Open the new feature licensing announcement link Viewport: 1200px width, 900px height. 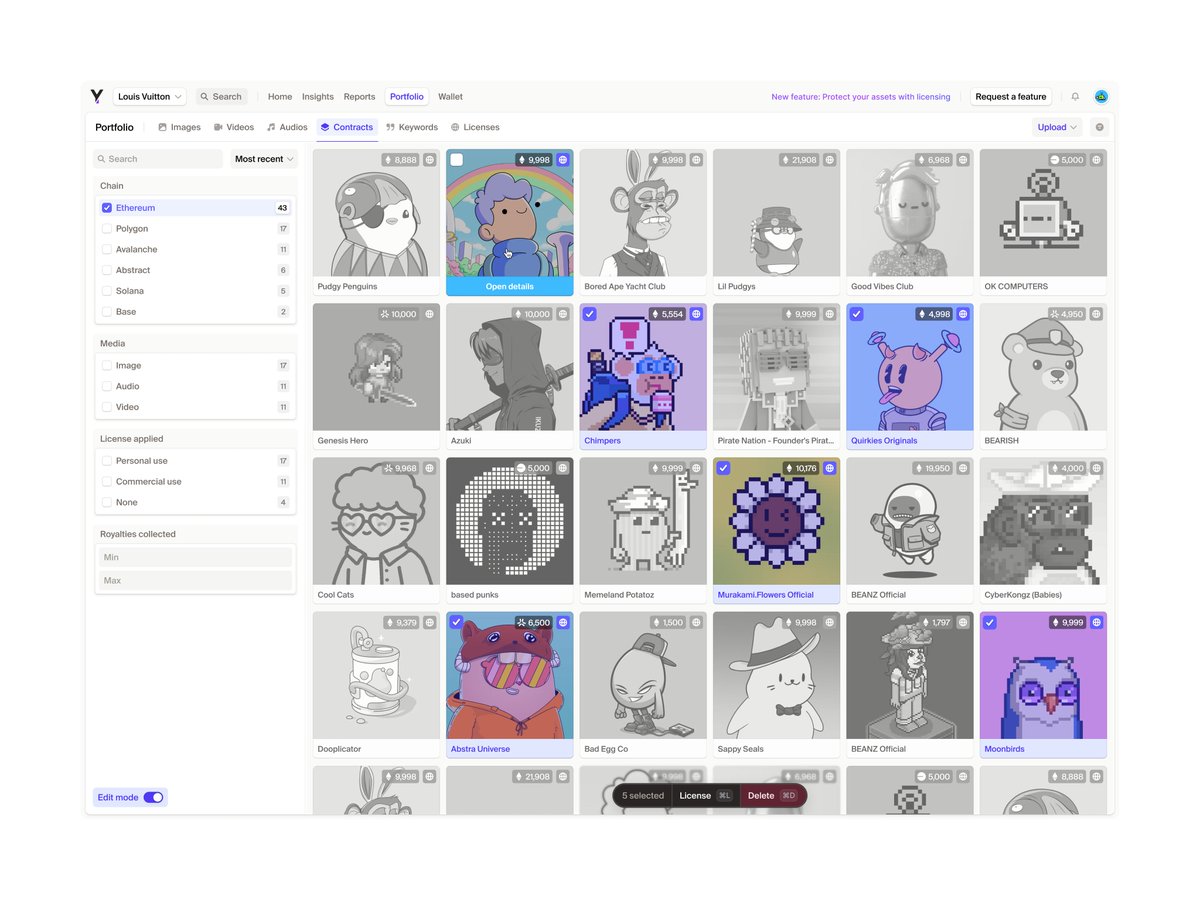[861, 97]
